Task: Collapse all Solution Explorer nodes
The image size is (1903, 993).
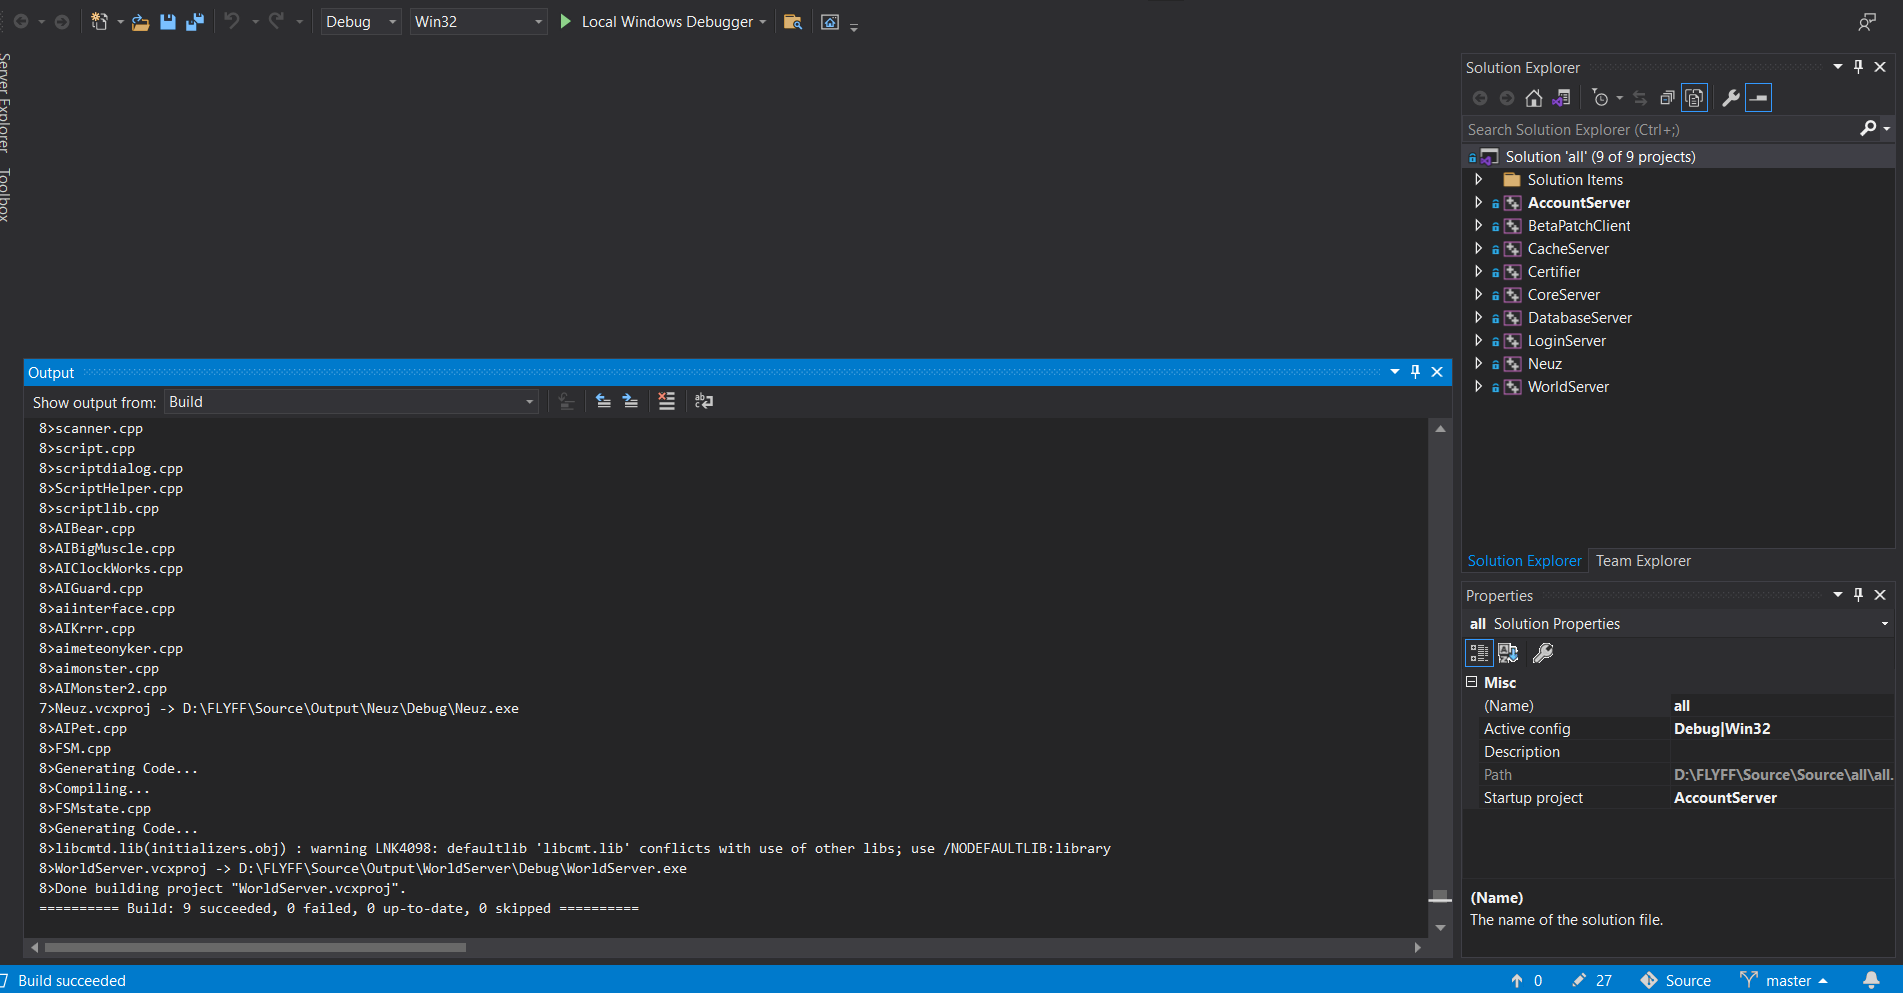Action: pyautogui.click(x=1667, y=98)
